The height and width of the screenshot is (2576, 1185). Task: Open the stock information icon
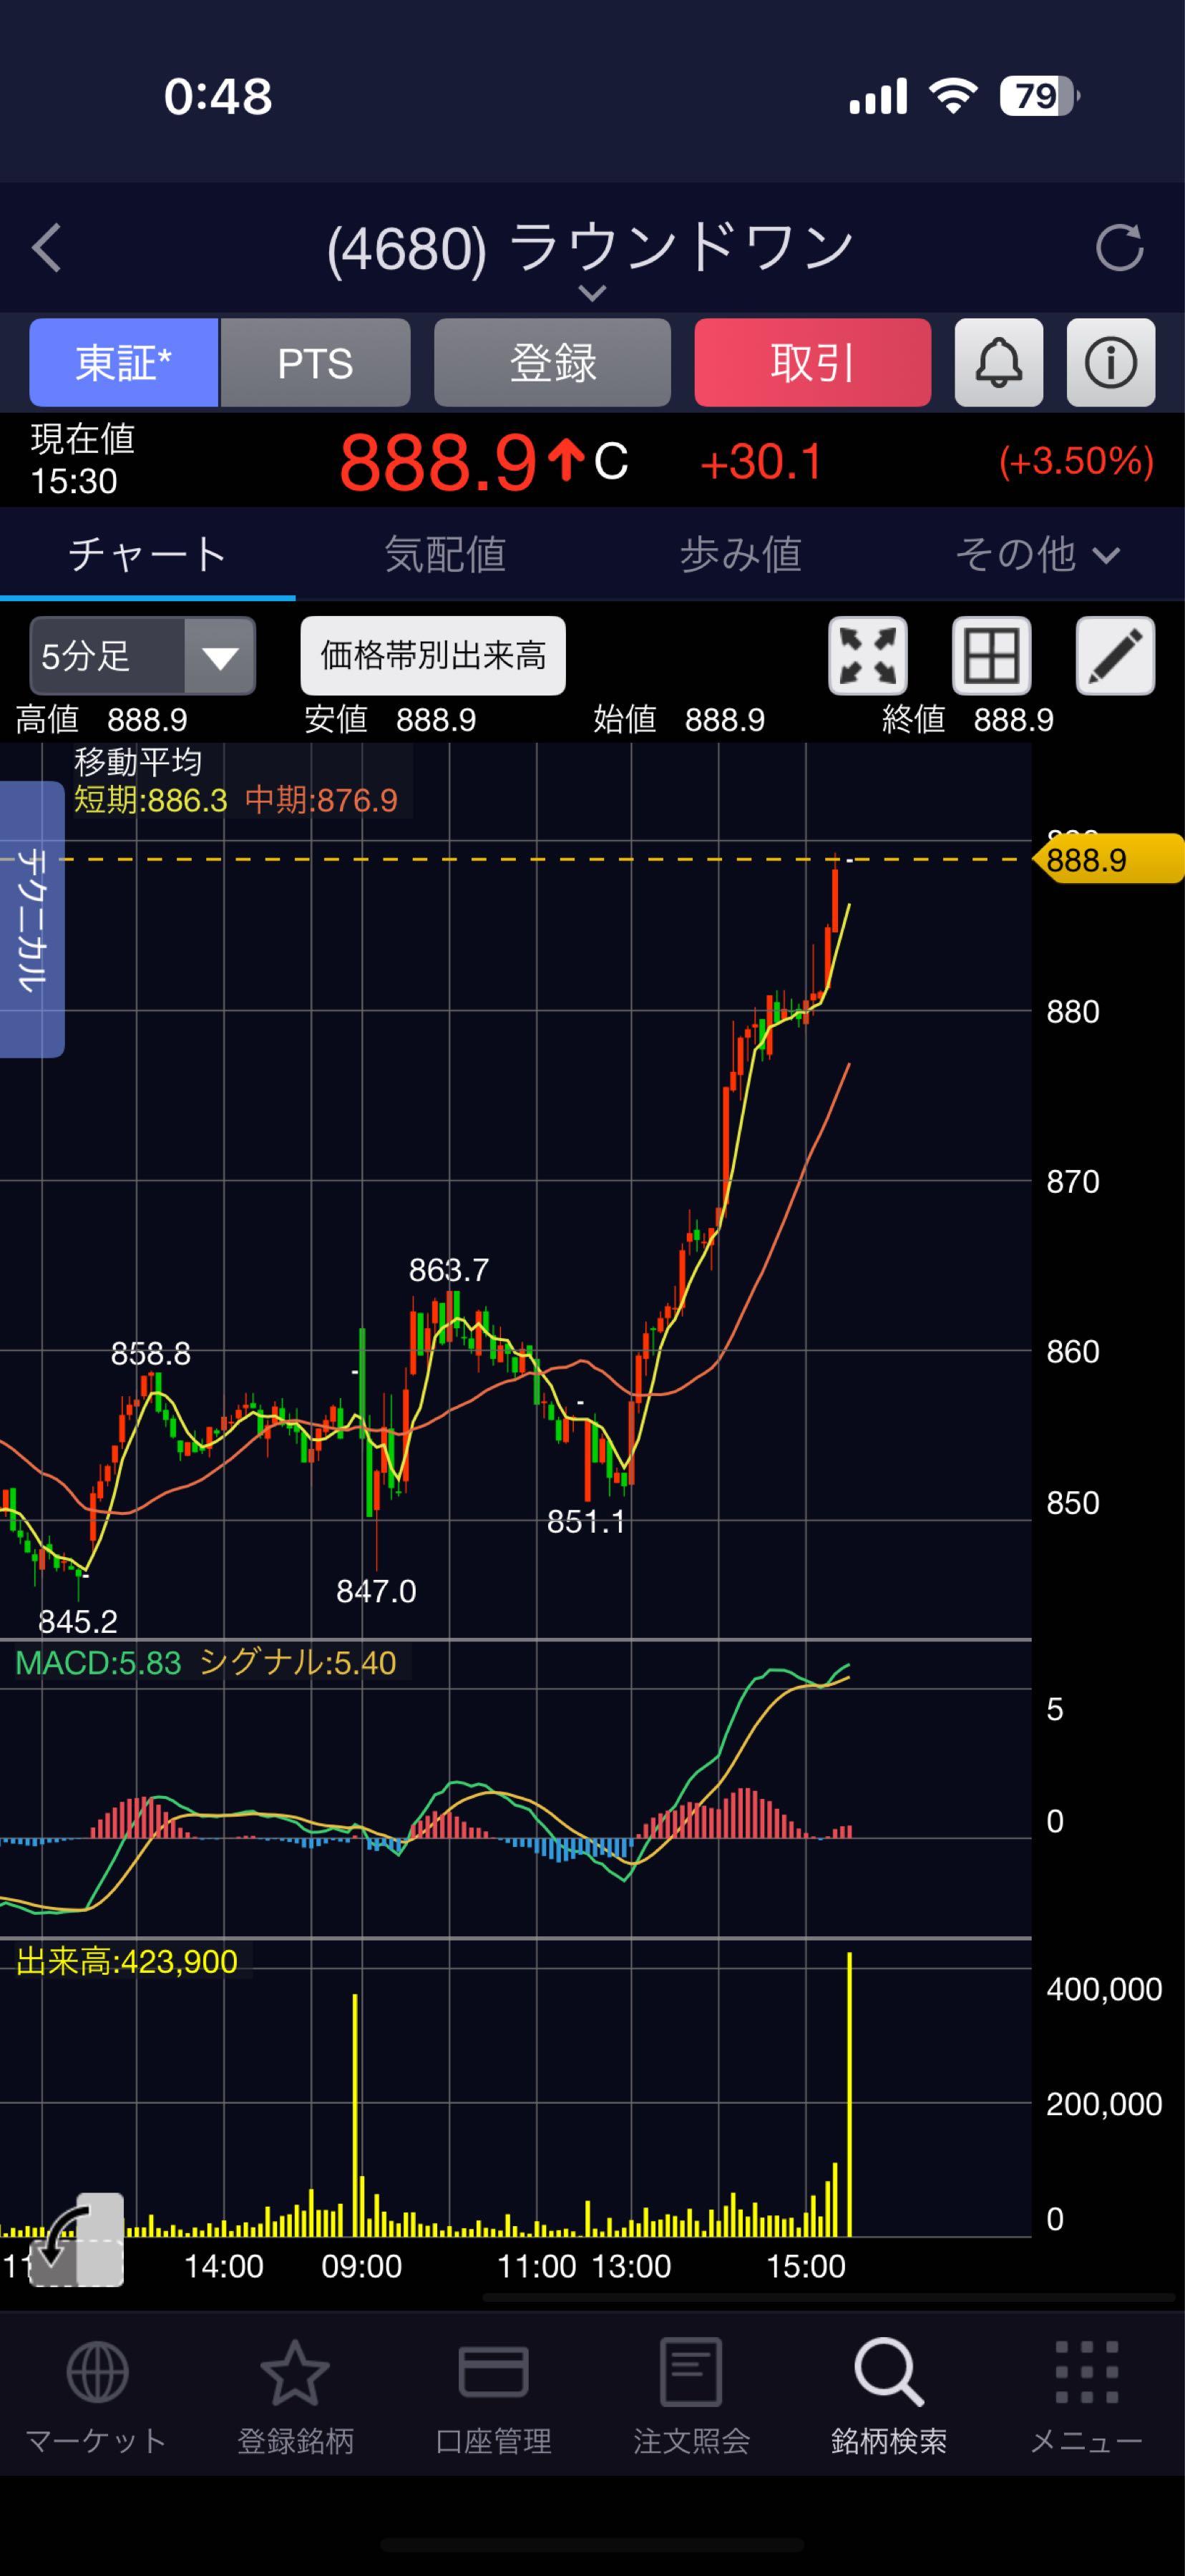pyautogui.click(x=1111, y=362)
